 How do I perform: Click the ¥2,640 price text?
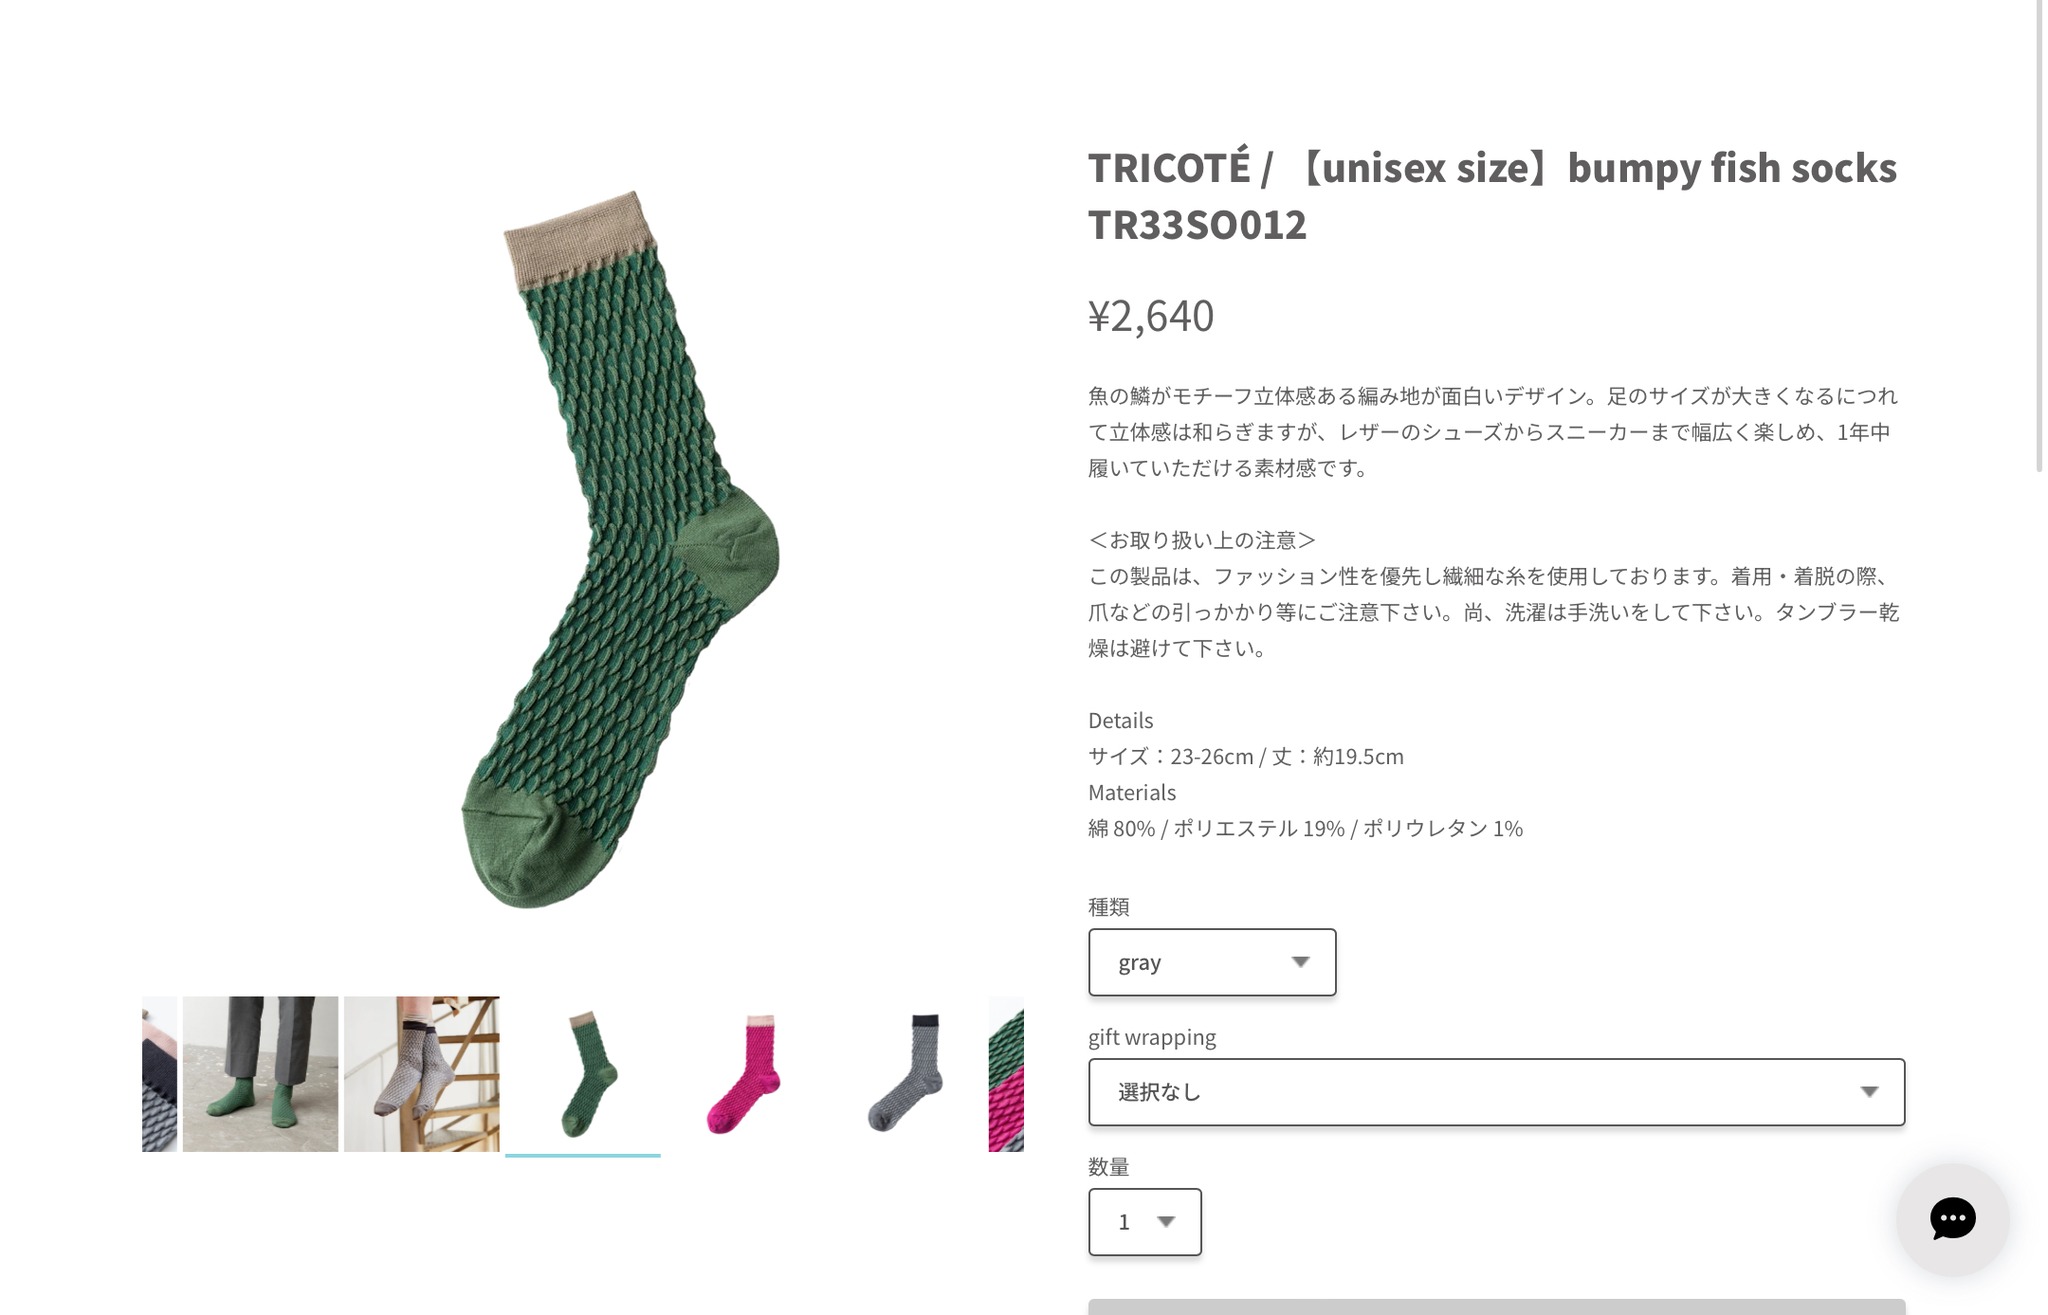pos(1151,316)
